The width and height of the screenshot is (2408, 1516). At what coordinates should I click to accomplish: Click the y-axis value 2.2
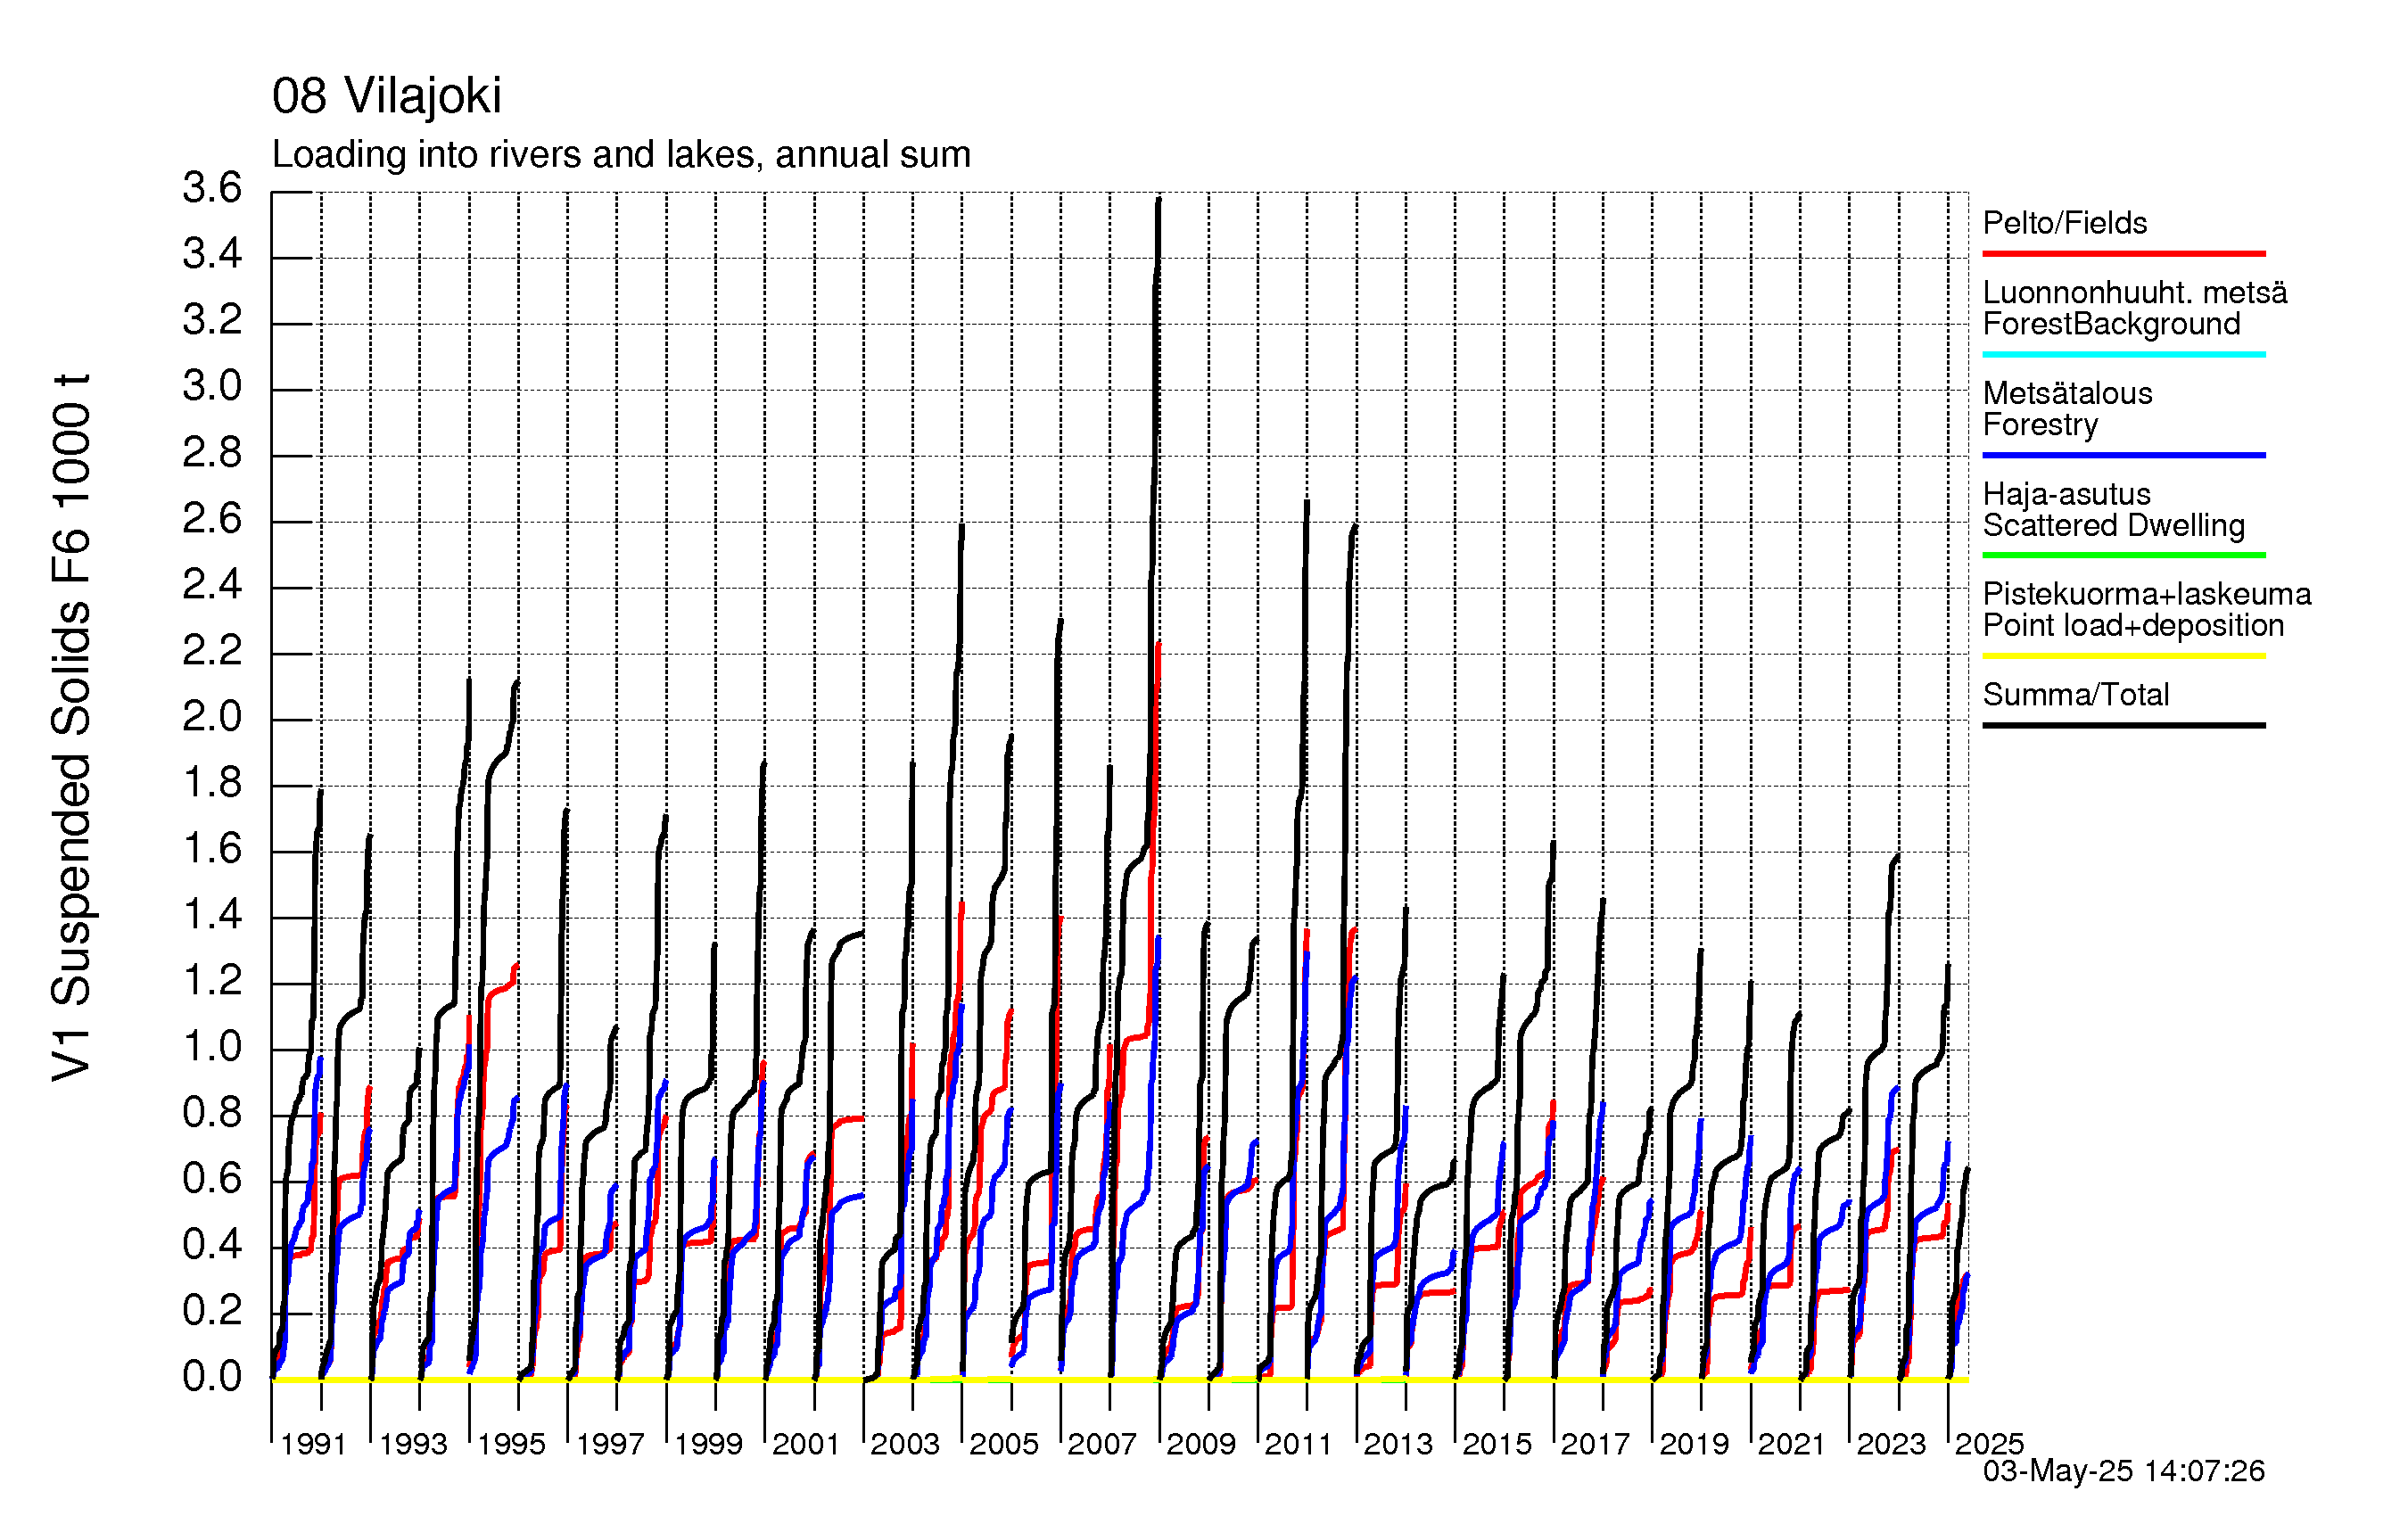212,651
